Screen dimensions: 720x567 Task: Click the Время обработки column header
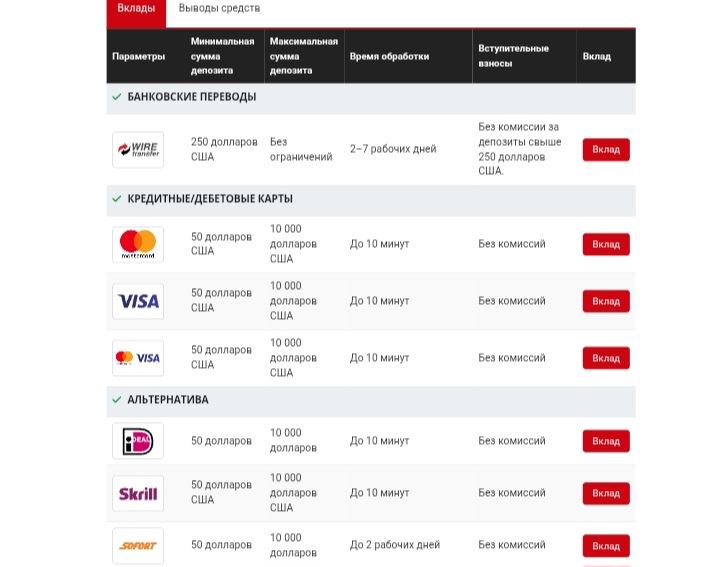[x=389, y=56]
